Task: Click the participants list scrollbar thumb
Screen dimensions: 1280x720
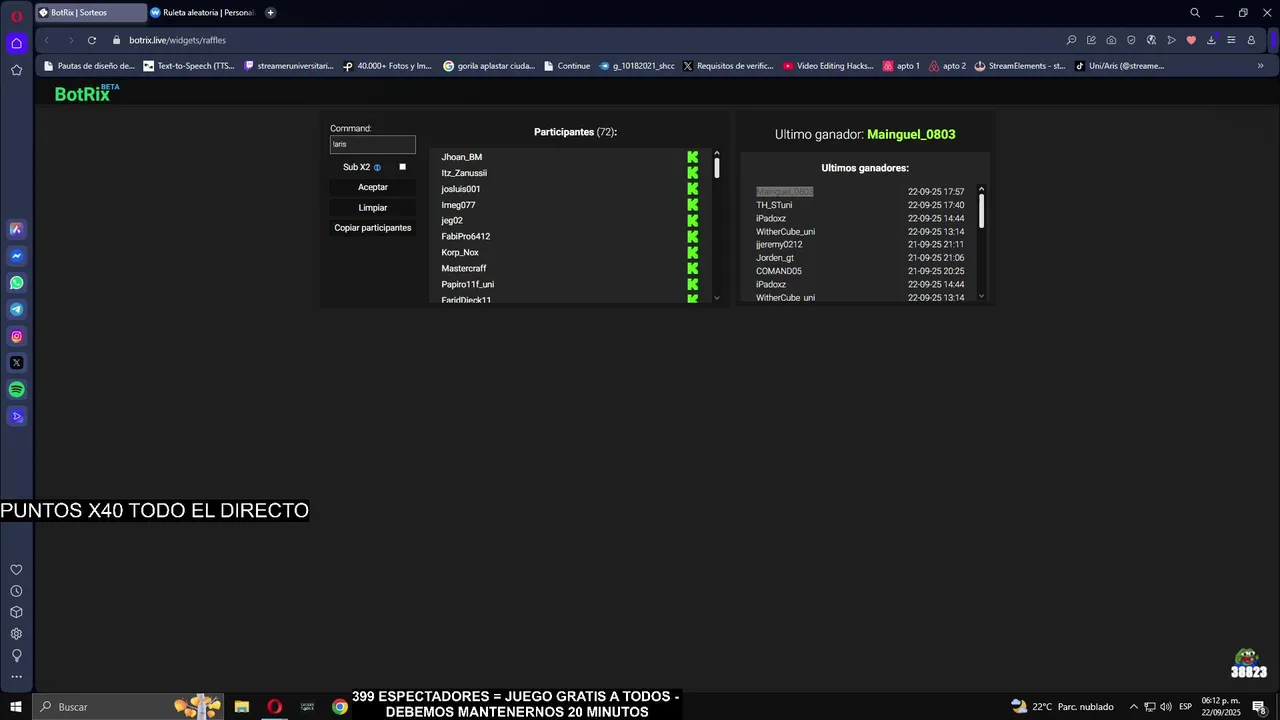Action: pos(716,168)
